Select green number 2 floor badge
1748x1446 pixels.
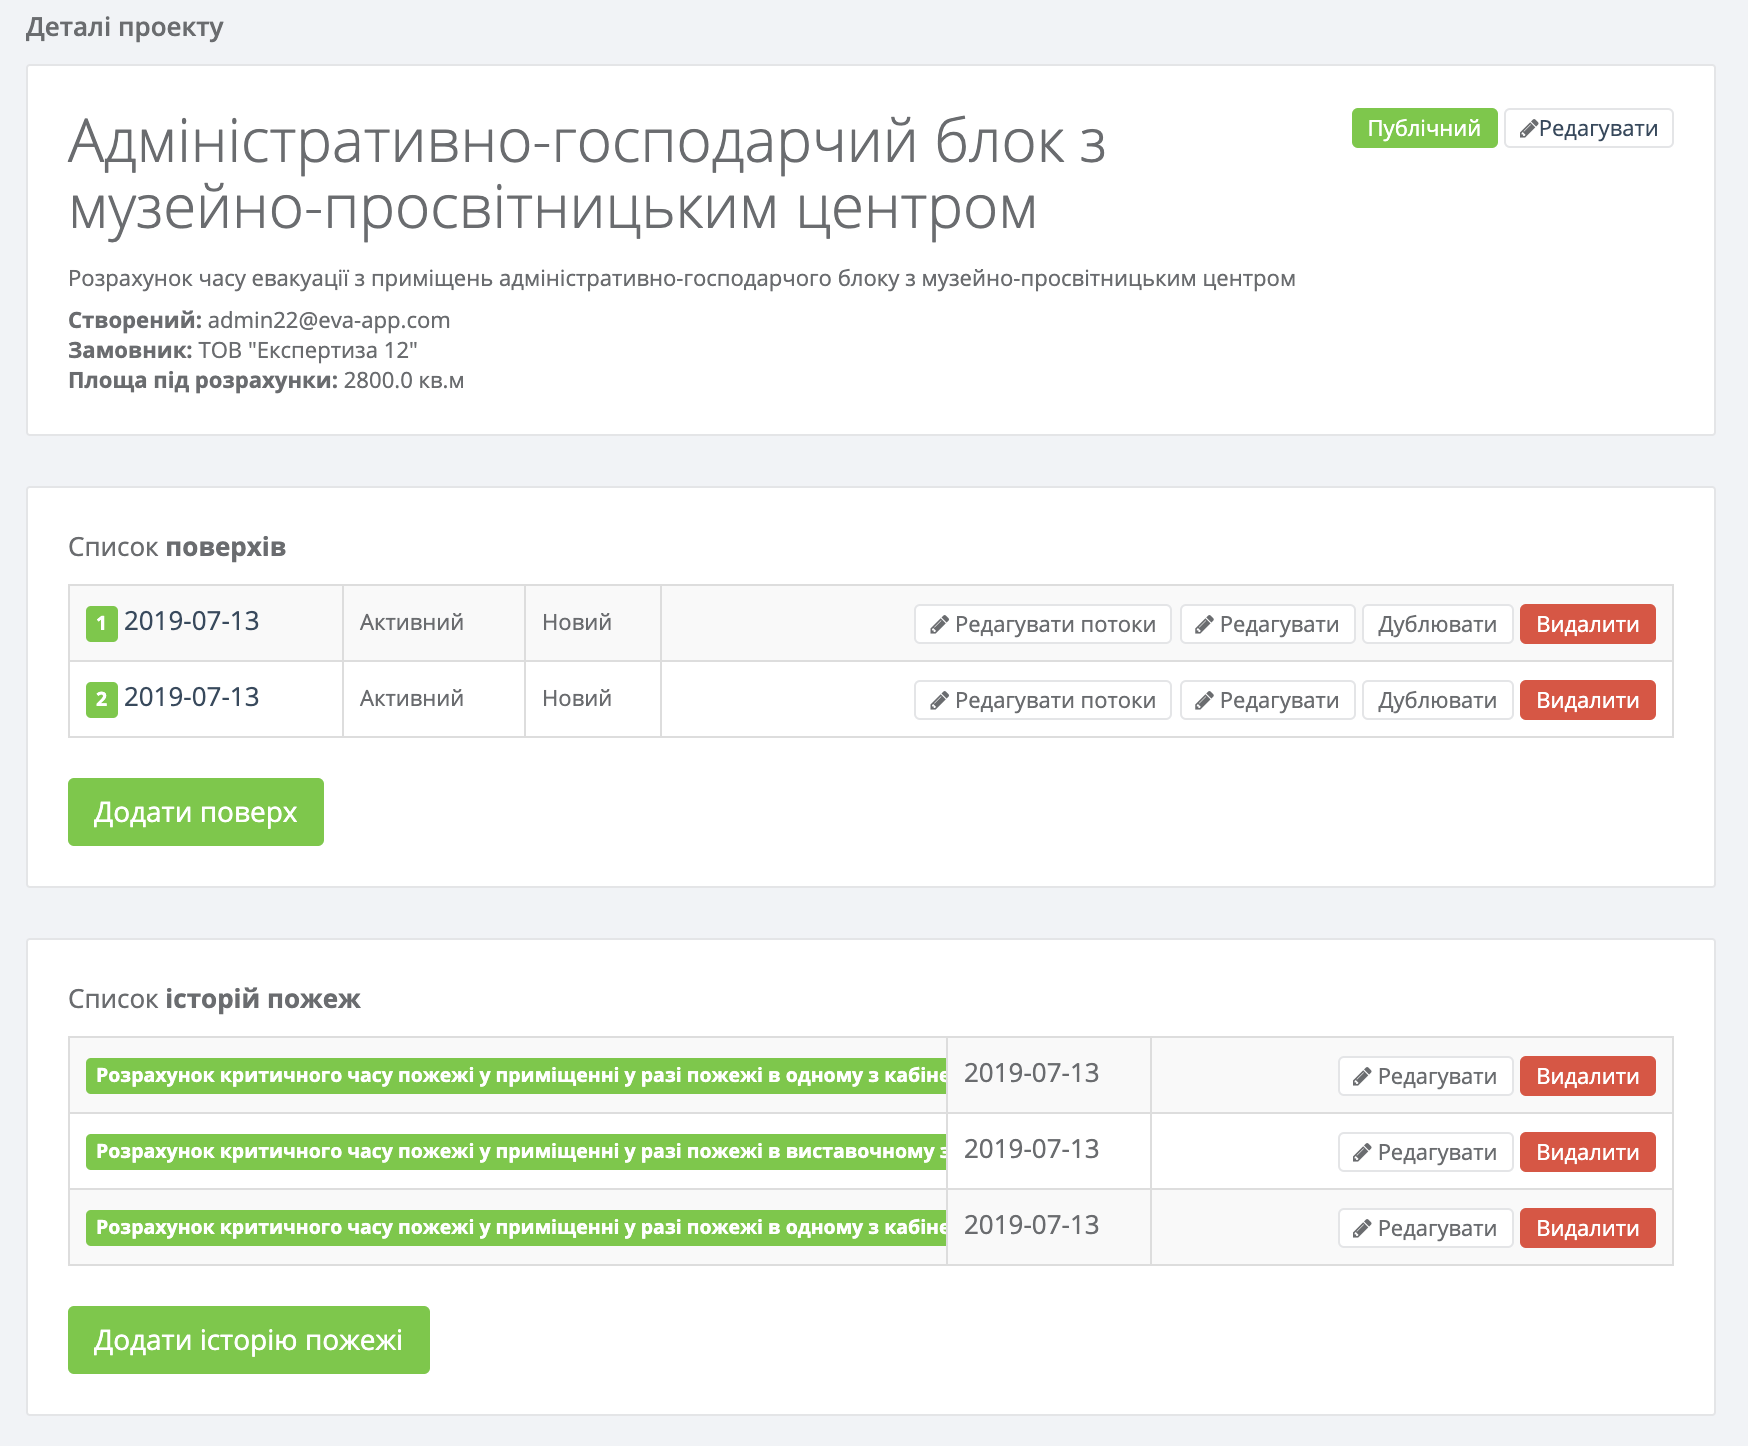point(101,699)
